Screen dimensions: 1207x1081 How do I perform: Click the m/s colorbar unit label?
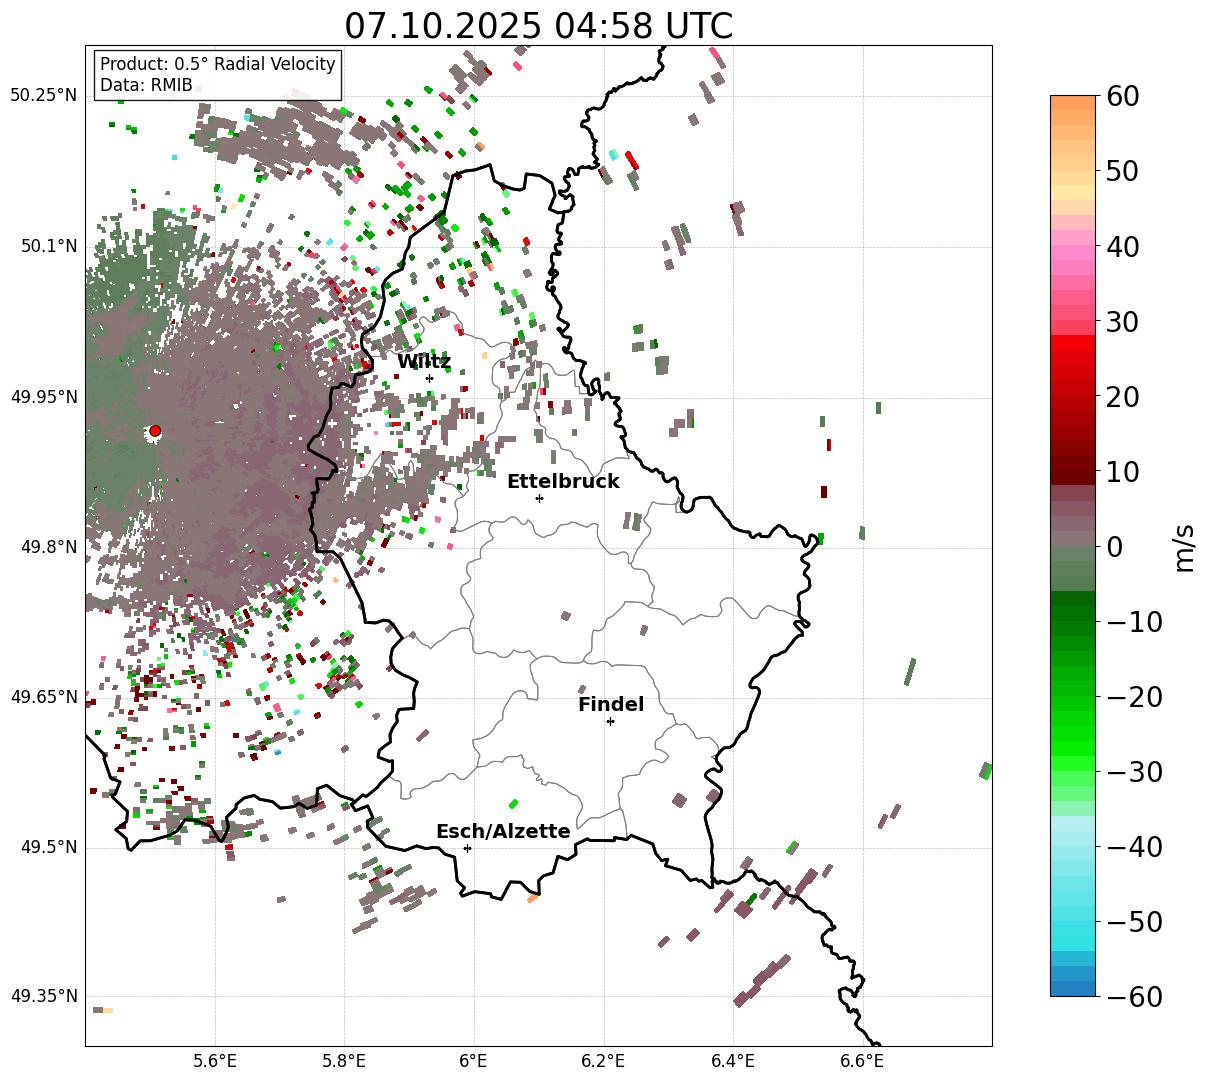(1184, 546)
